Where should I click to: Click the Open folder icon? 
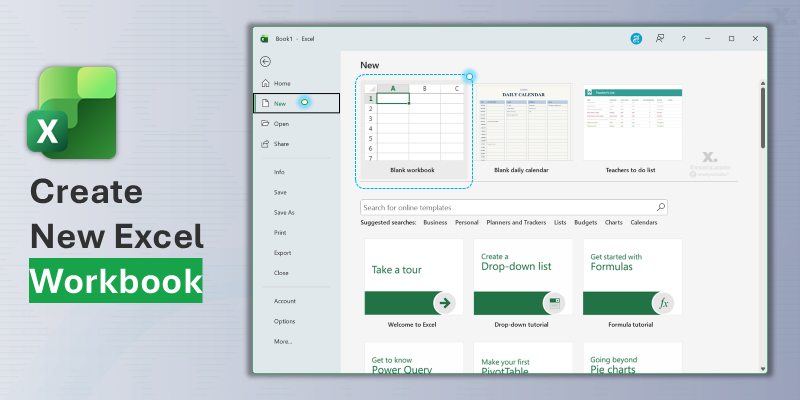264,124
